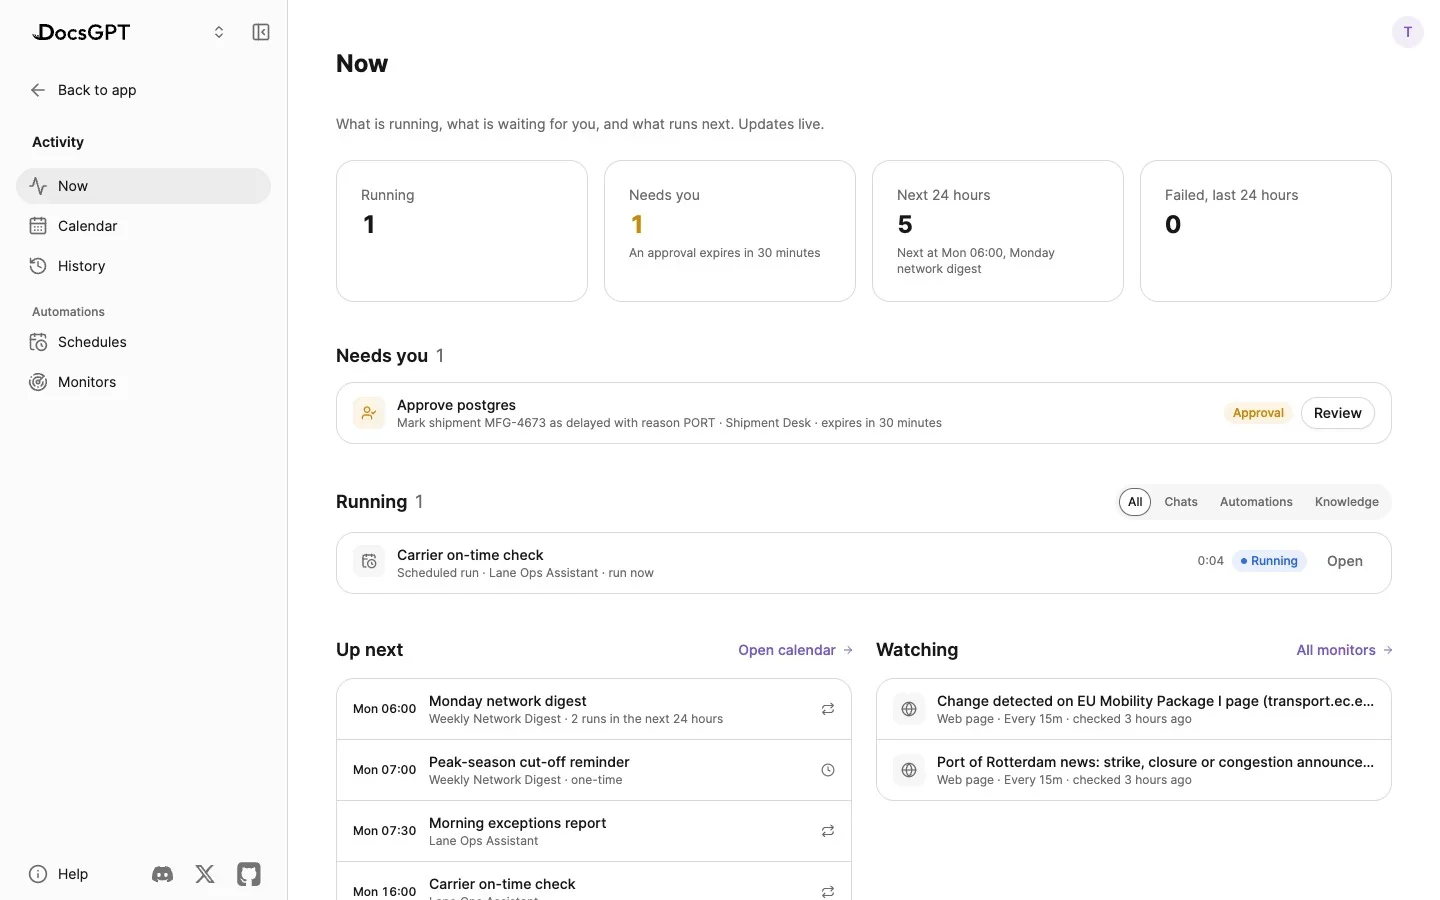Viewport: 1440px width, 900px height.
Task: Open the X (Twitter) icon link
Action: click(205, 874)
